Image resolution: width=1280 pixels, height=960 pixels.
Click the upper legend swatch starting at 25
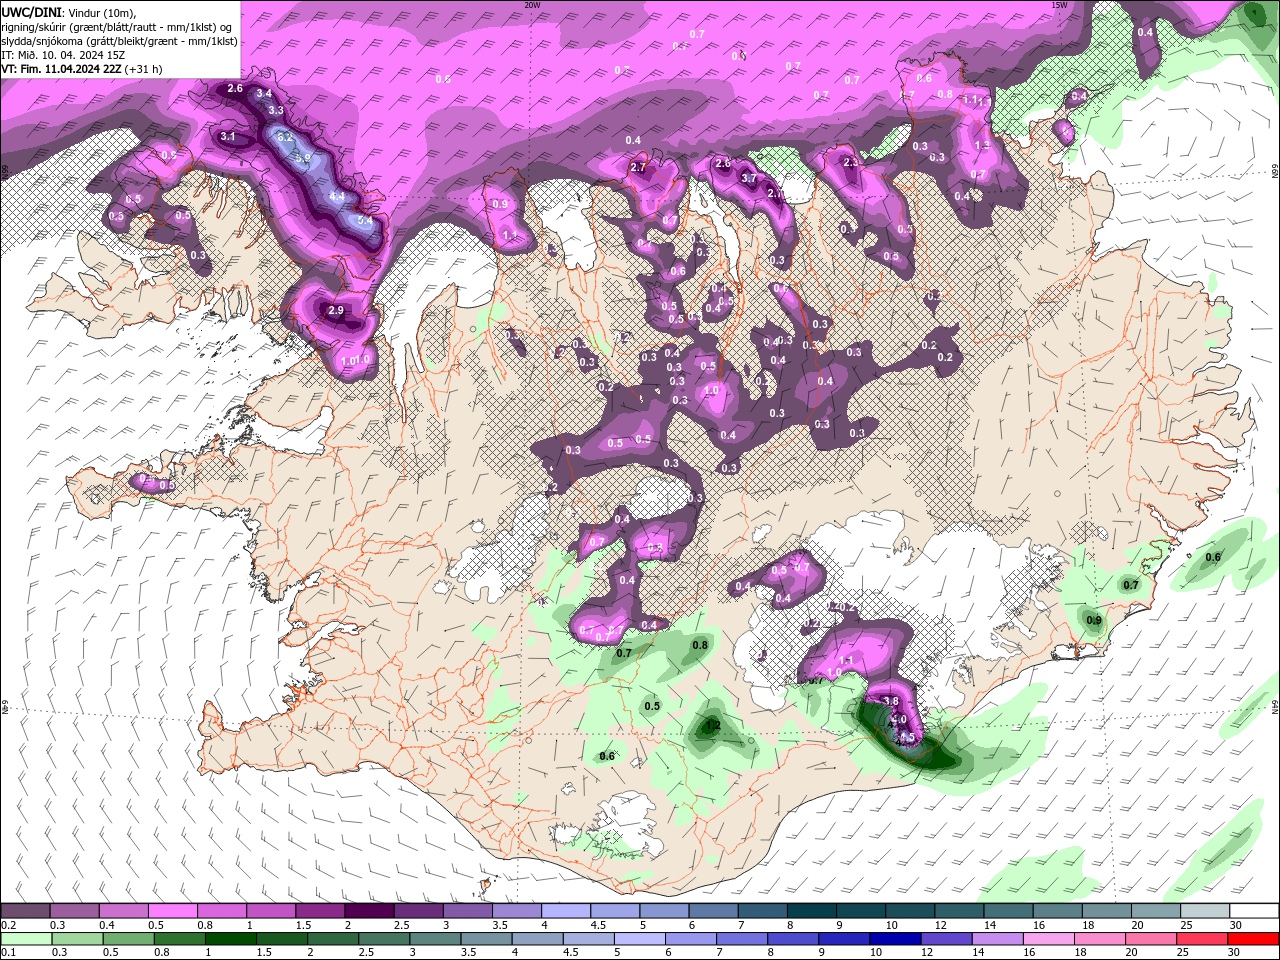[1205, 912]
